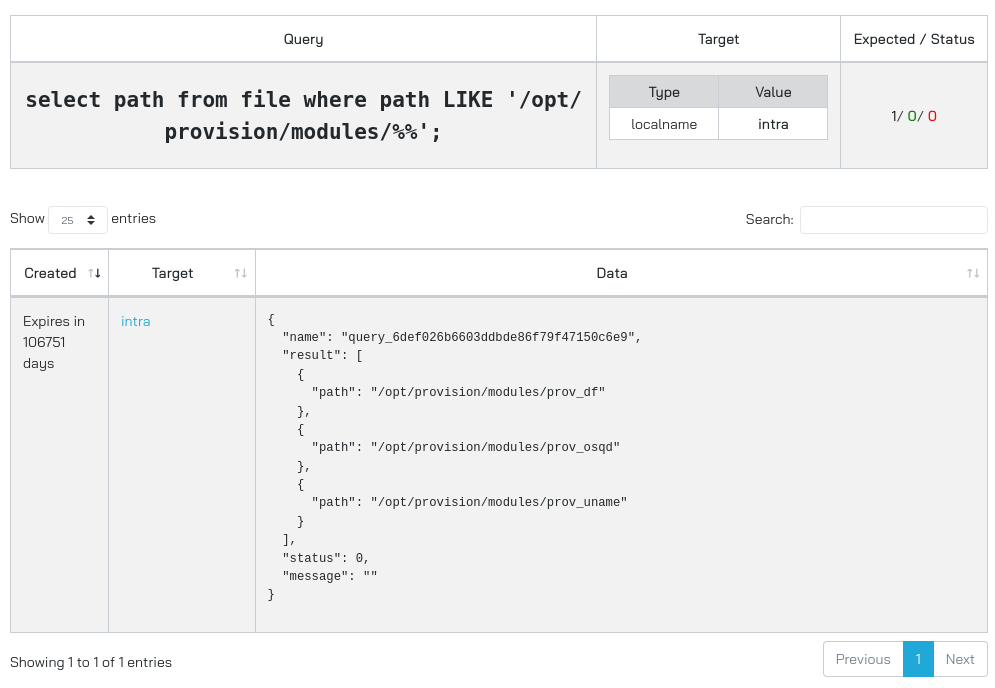The height and width of the screenshot is (688, 995).
Task: Click the Value header in target table
Action: tap(773, 92)
